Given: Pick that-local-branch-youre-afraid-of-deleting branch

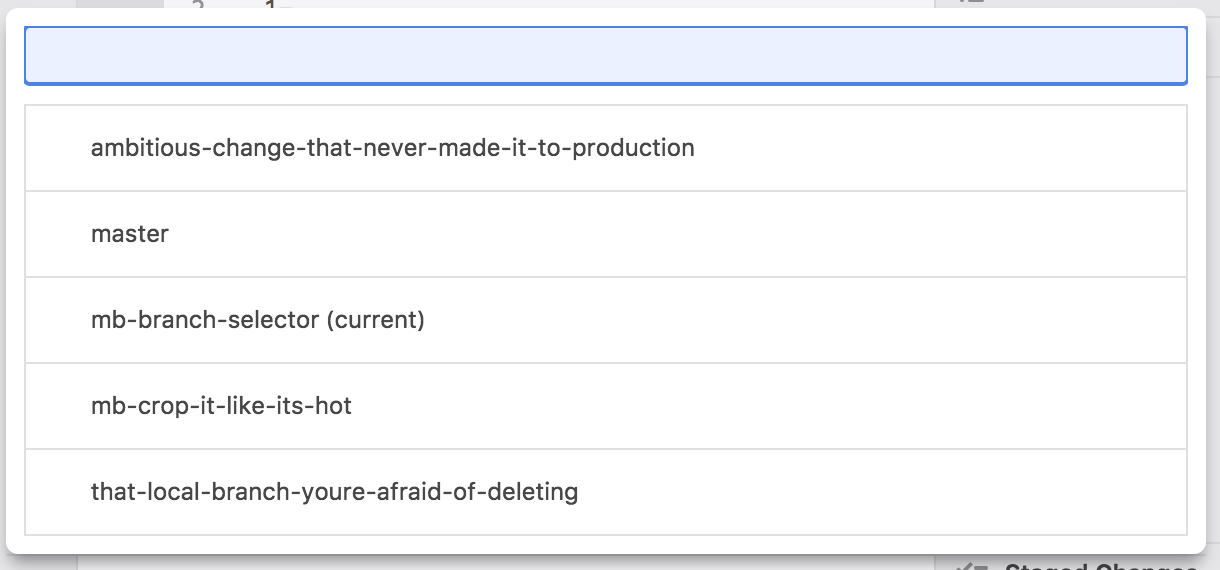Looking at the screenshot, I should 334,492.
